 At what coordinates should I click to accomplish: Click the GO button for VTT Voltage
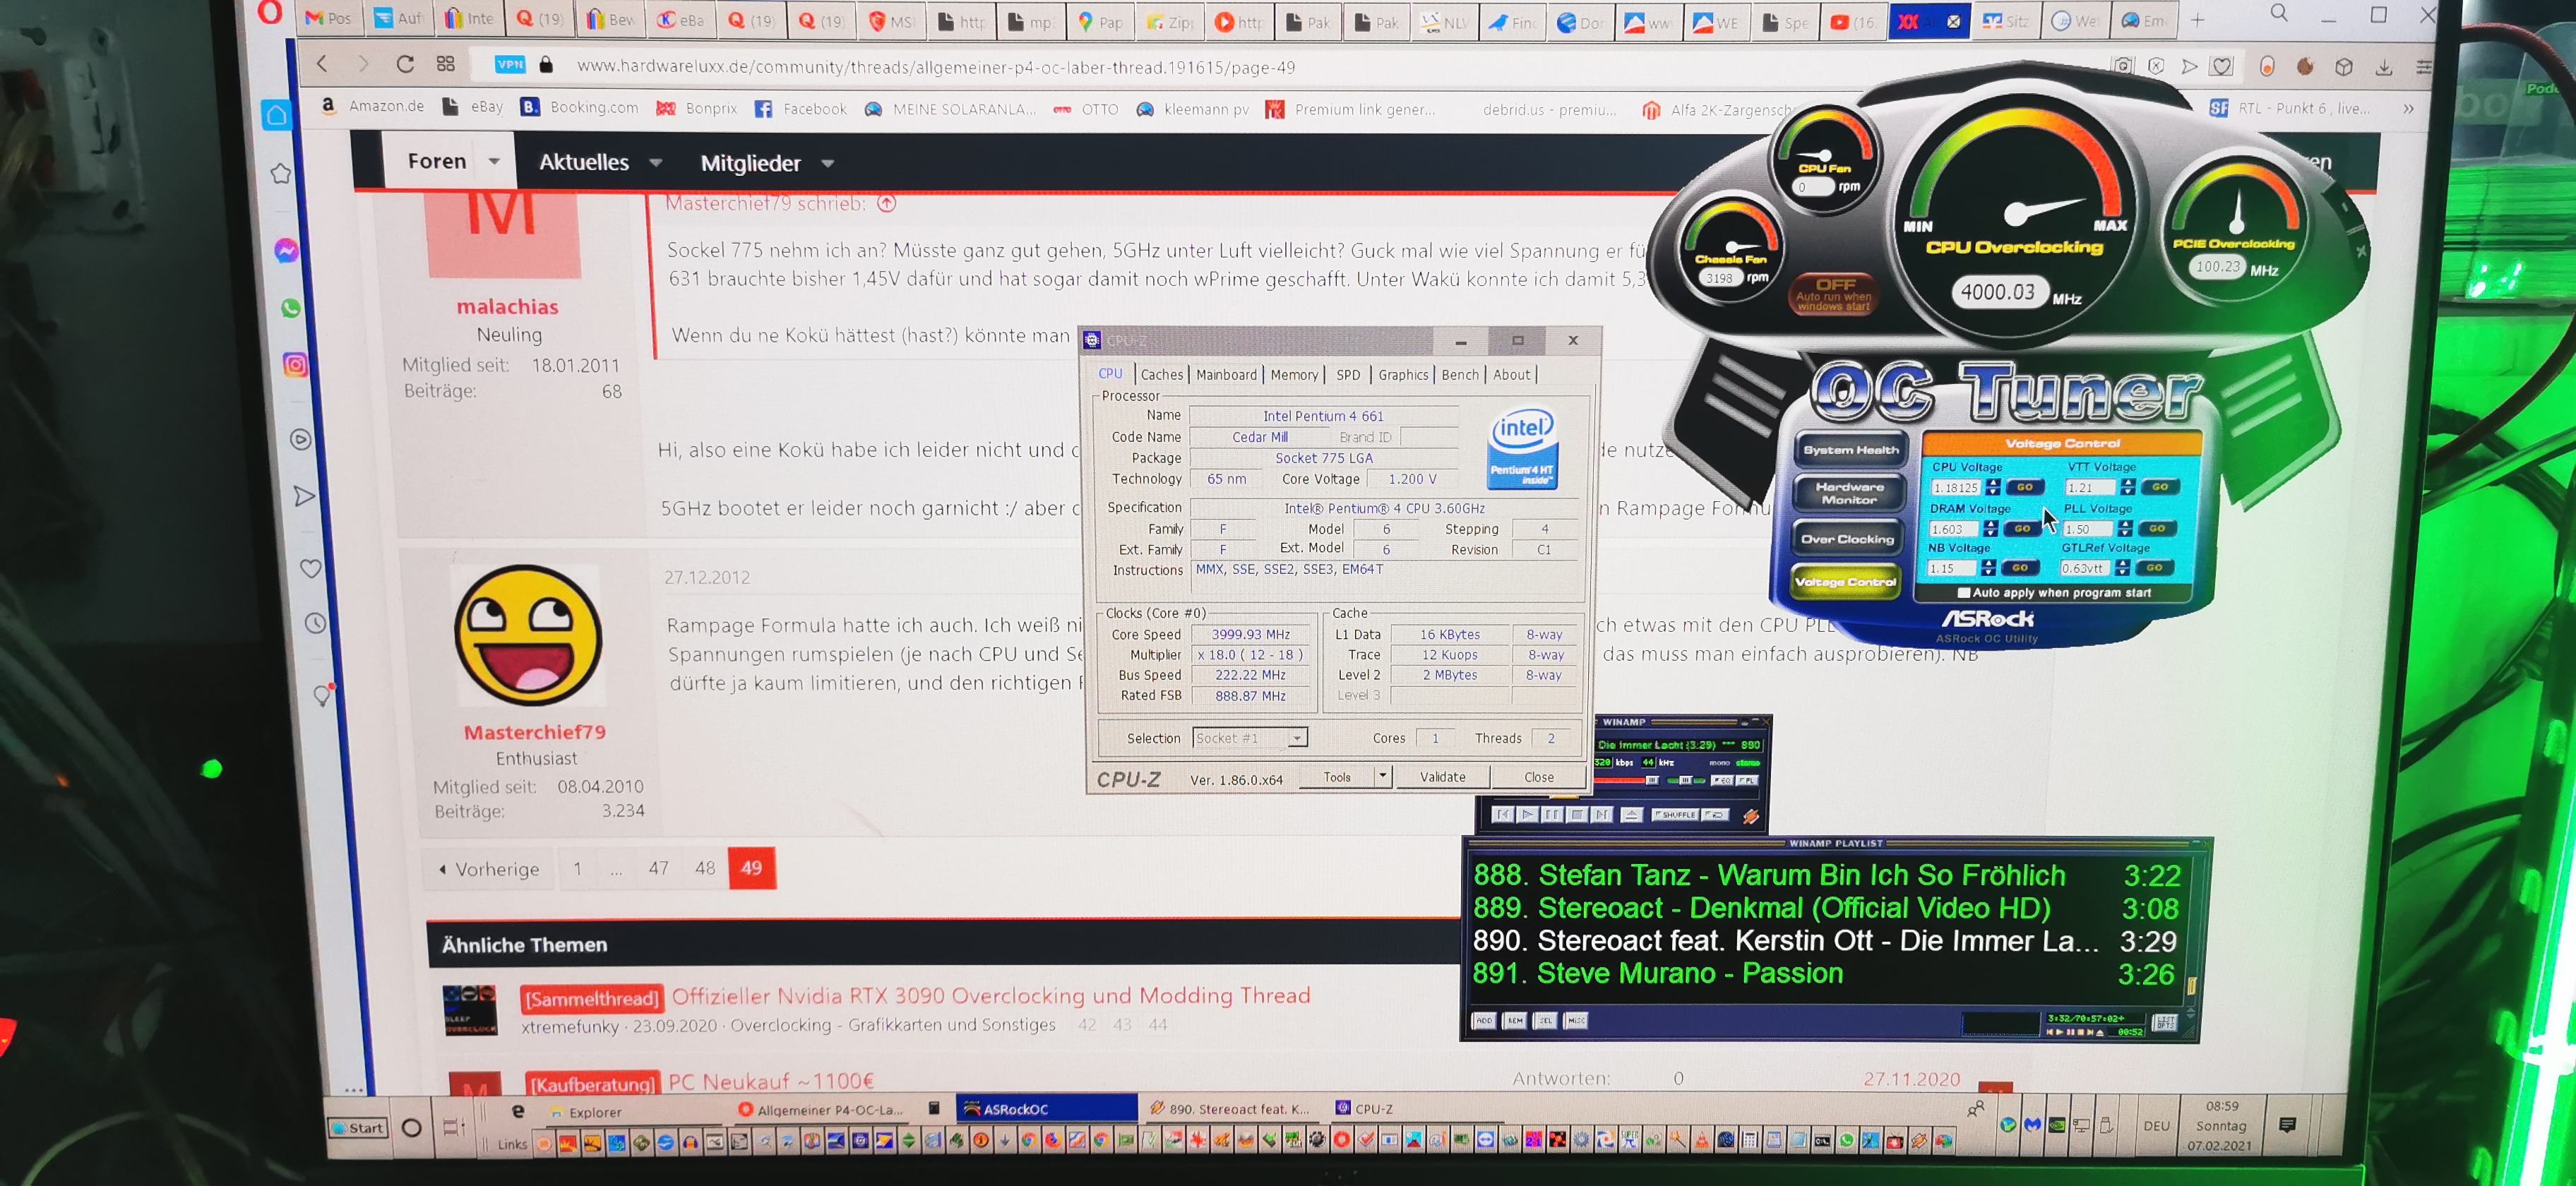(x=2161, y=487)
